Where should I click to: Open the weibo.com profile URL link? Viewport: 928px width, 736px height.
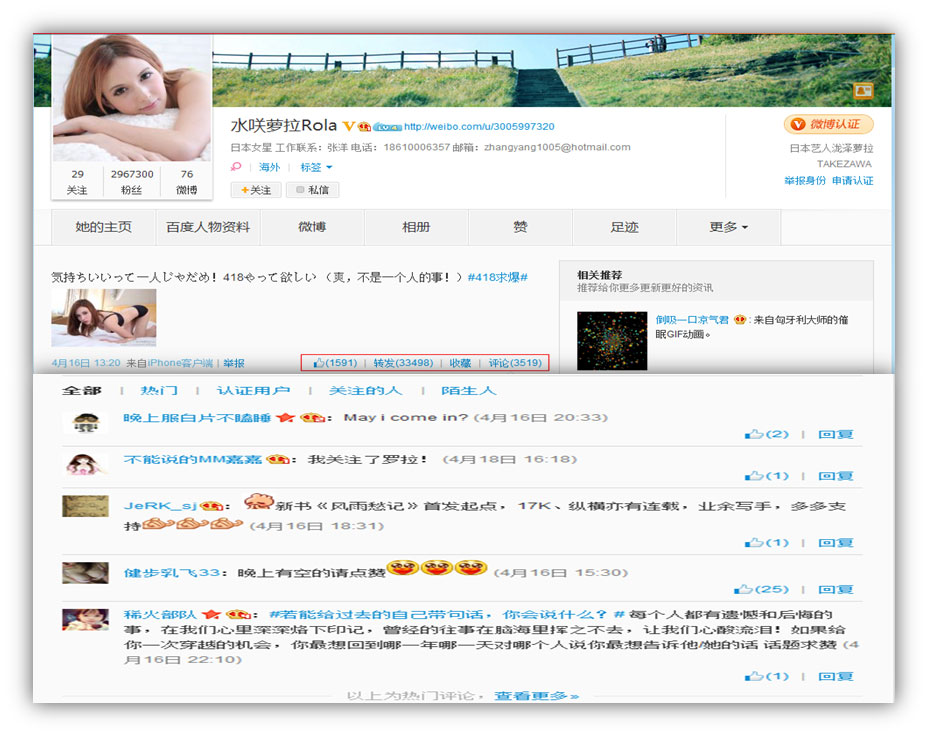pyautogui.click(x=479, y=127)
